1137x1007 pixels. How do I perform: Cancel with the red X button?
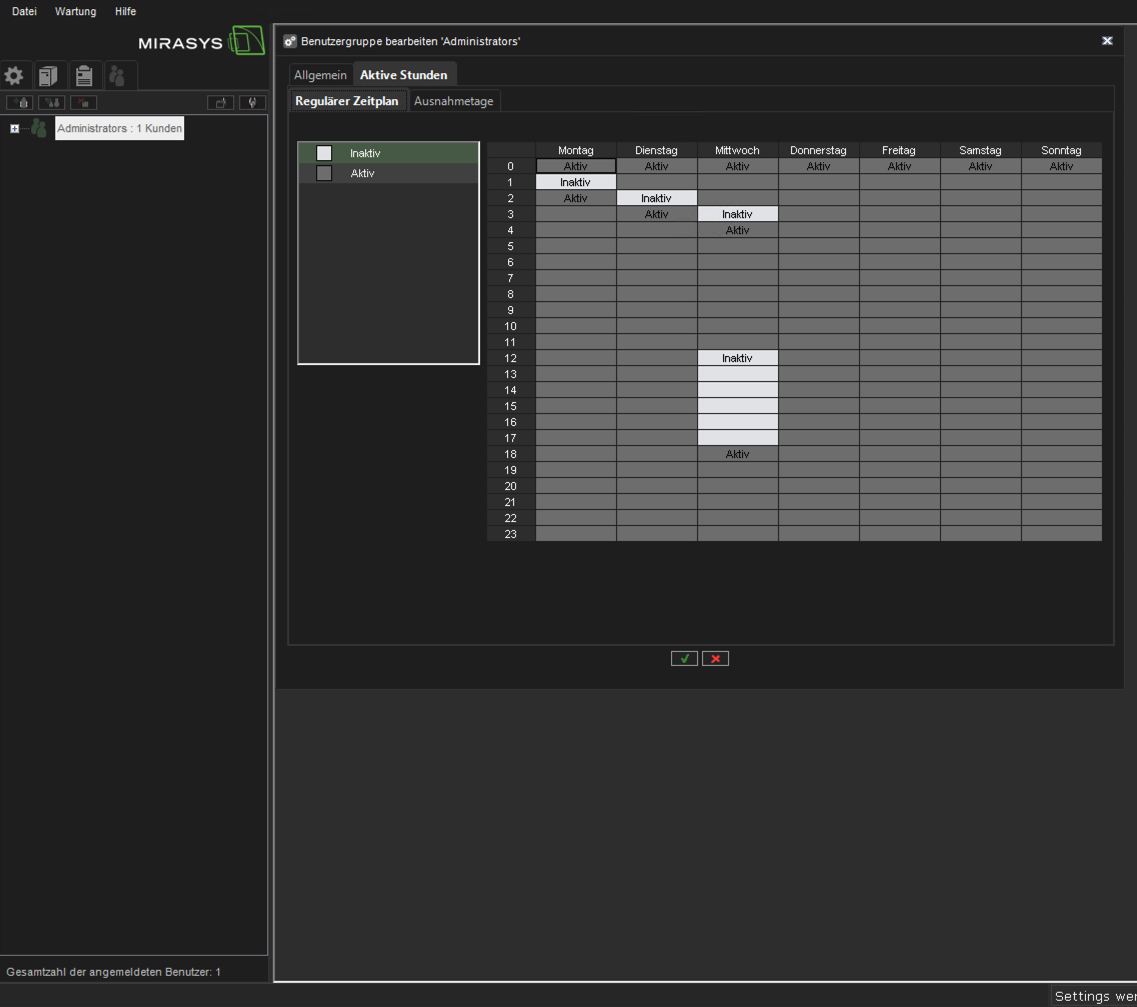point(715,658)
